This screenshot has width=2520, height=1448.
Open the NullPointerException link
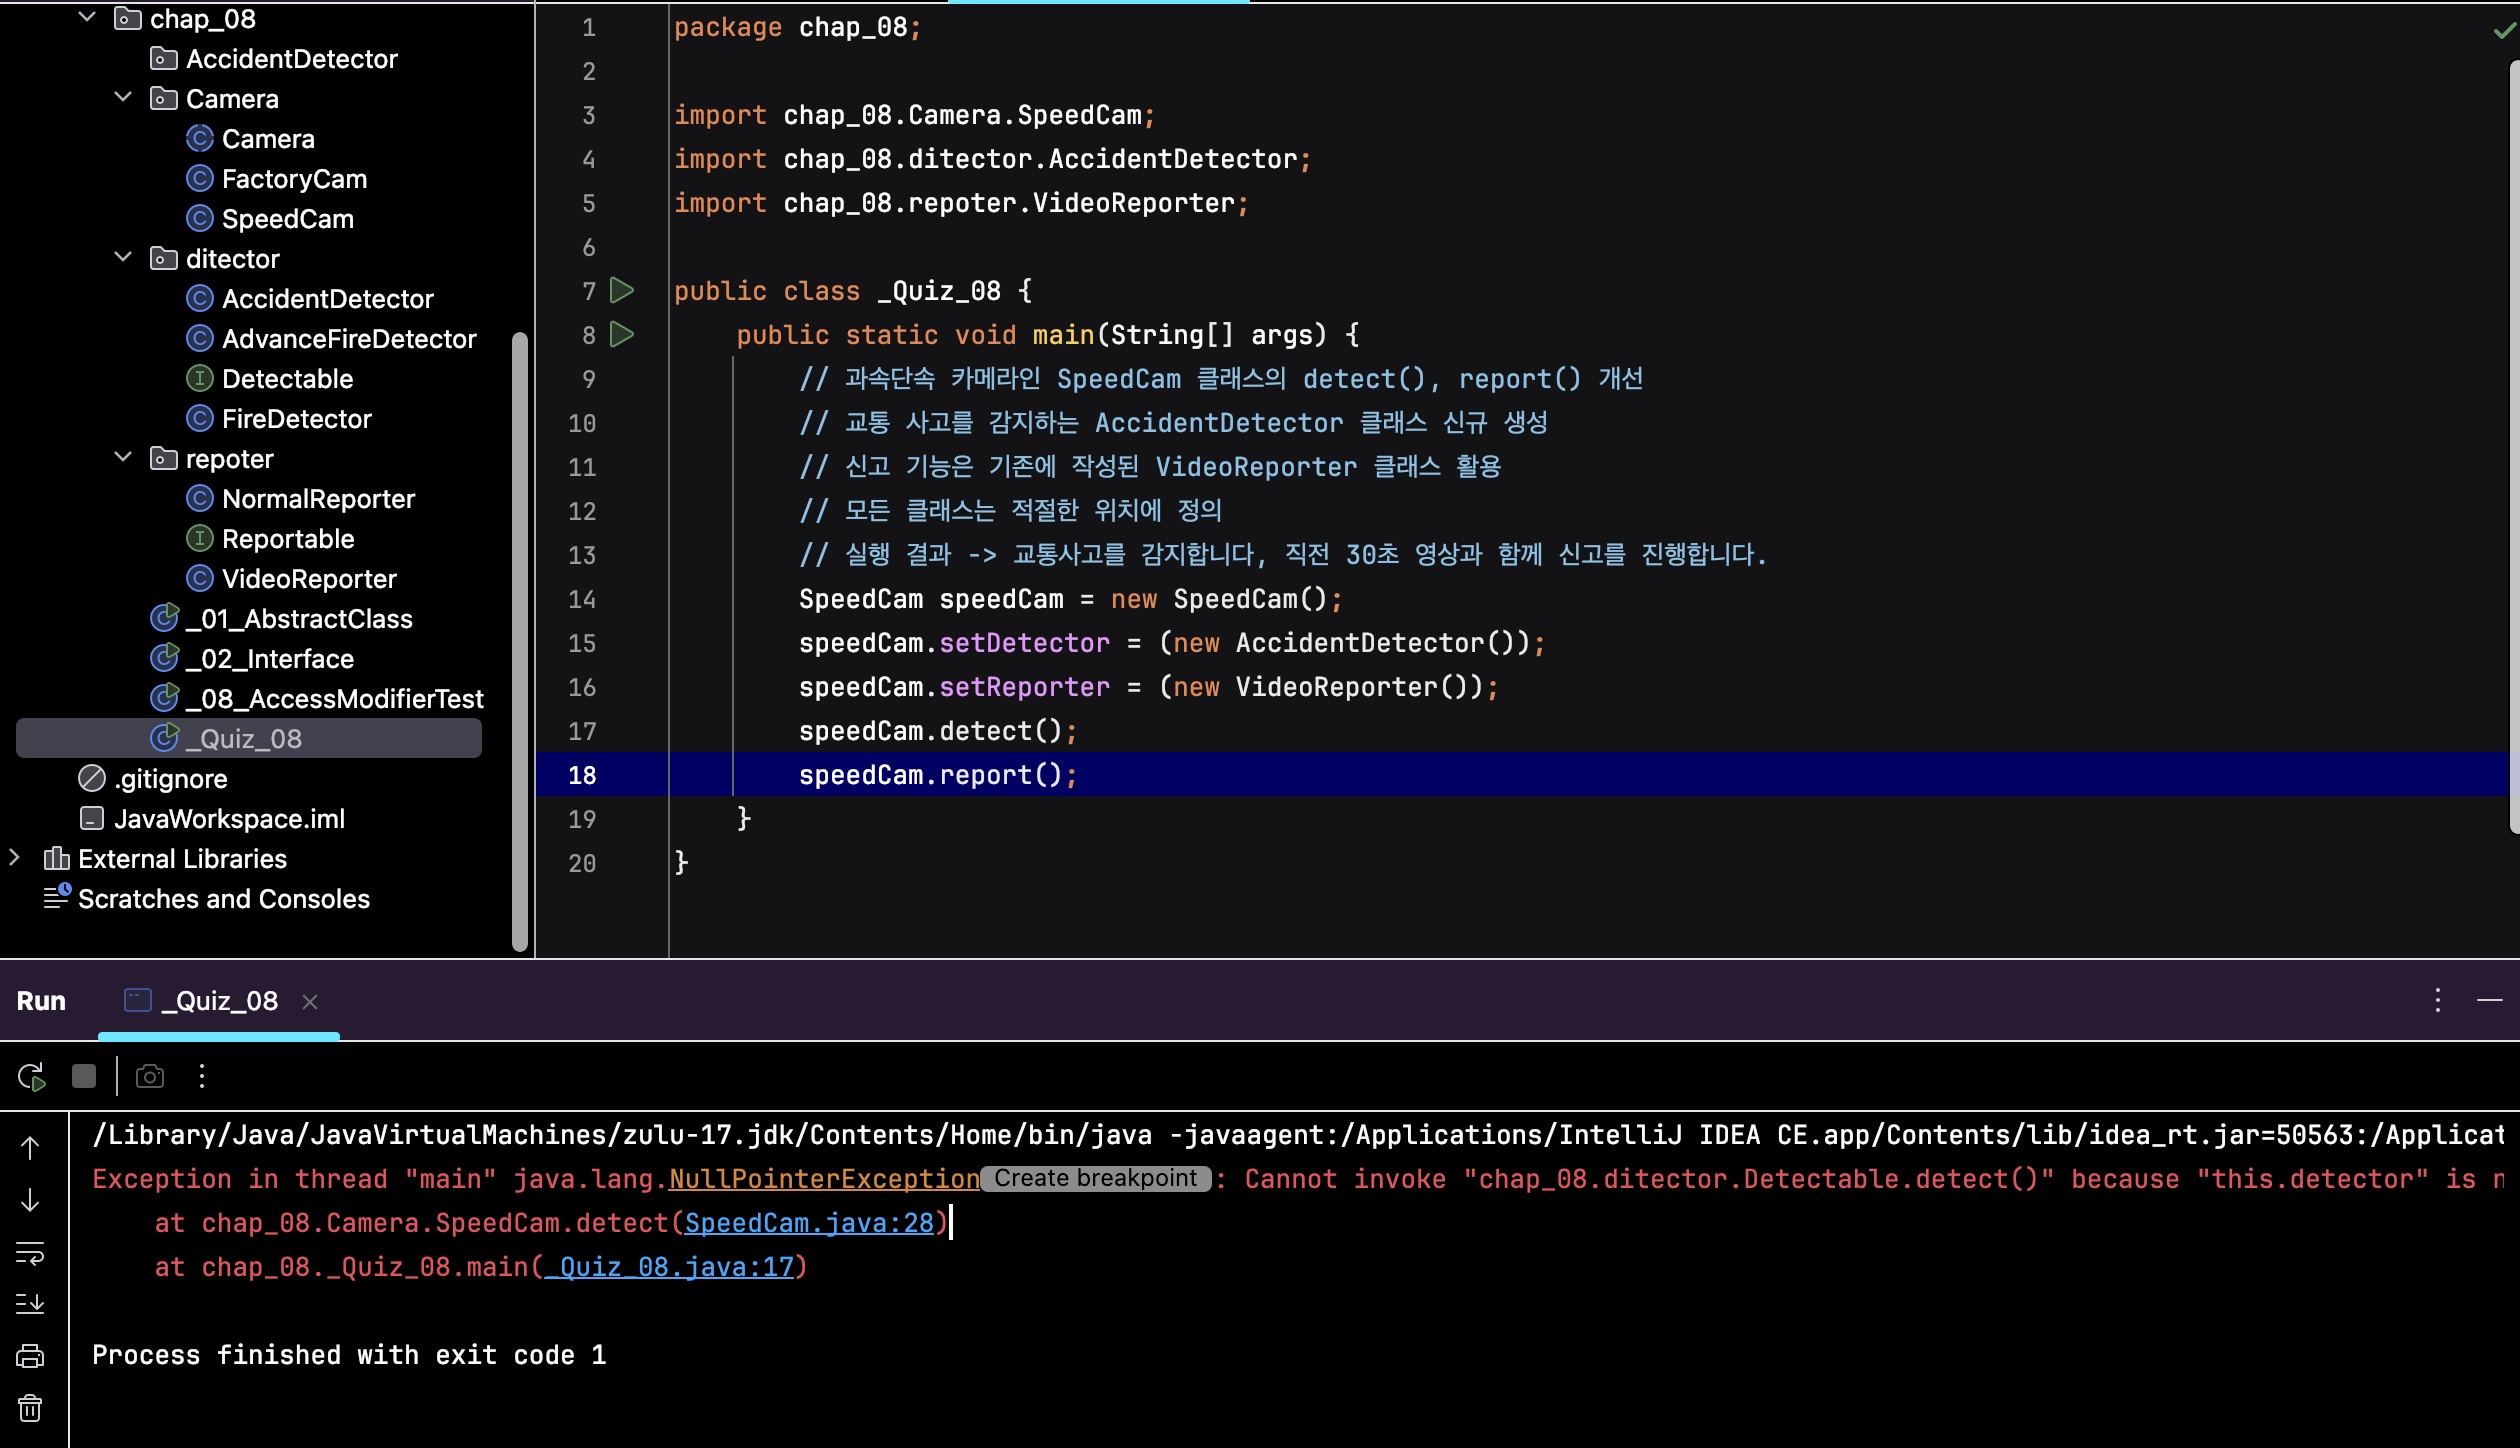pos(824,1179)
